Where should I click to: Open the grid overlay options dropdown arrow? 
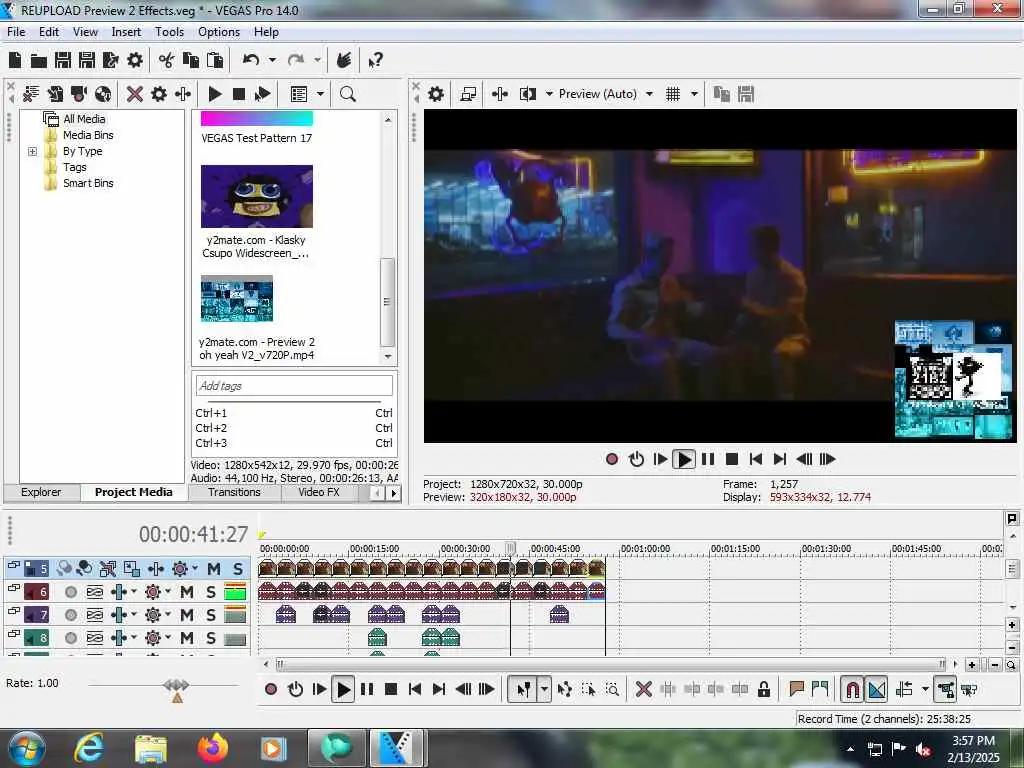(x=694, y=94)
